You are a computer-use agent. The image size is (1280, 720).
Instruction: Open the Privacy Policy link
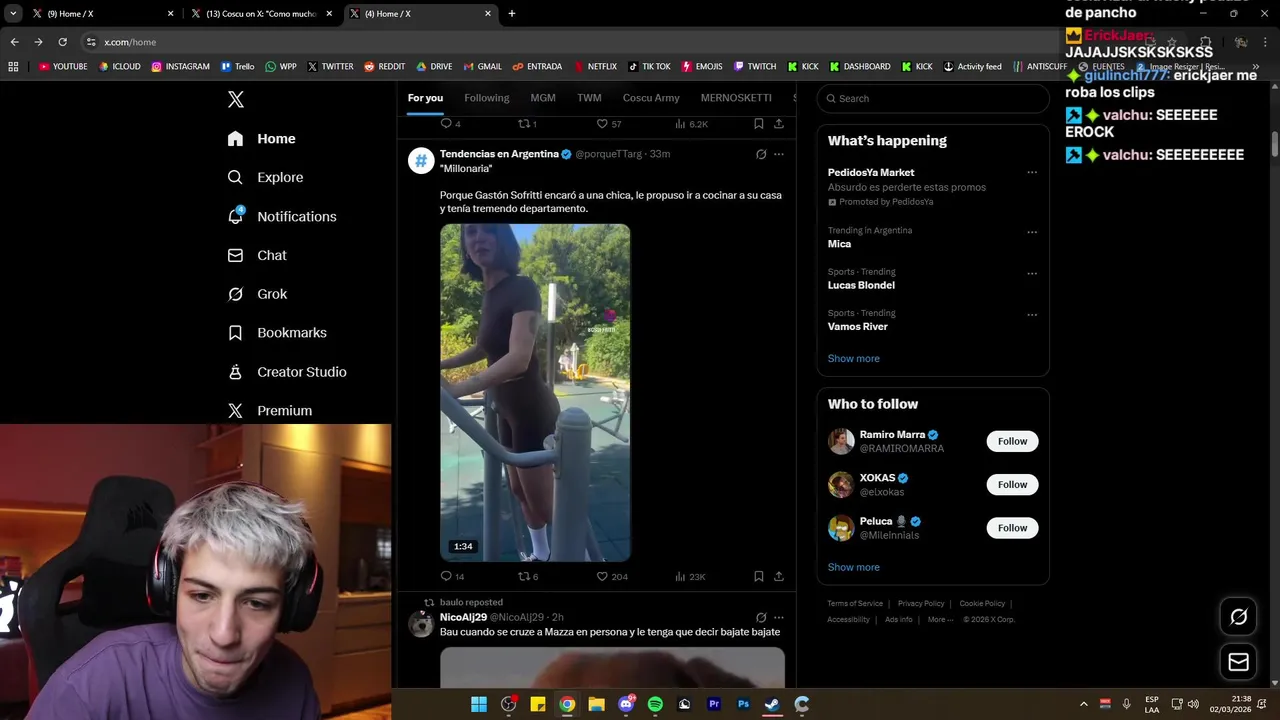(921, 604)
